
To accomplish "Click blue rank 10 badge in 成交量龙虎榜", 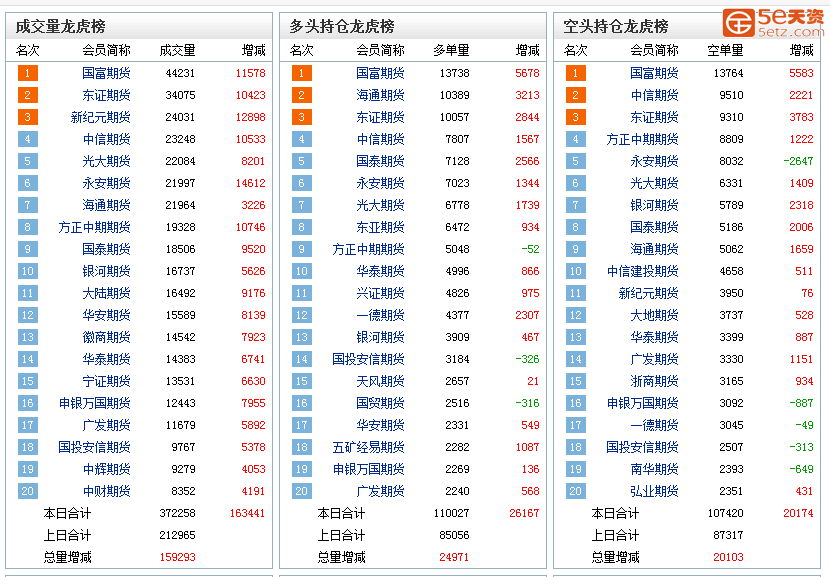I will 28,271.
